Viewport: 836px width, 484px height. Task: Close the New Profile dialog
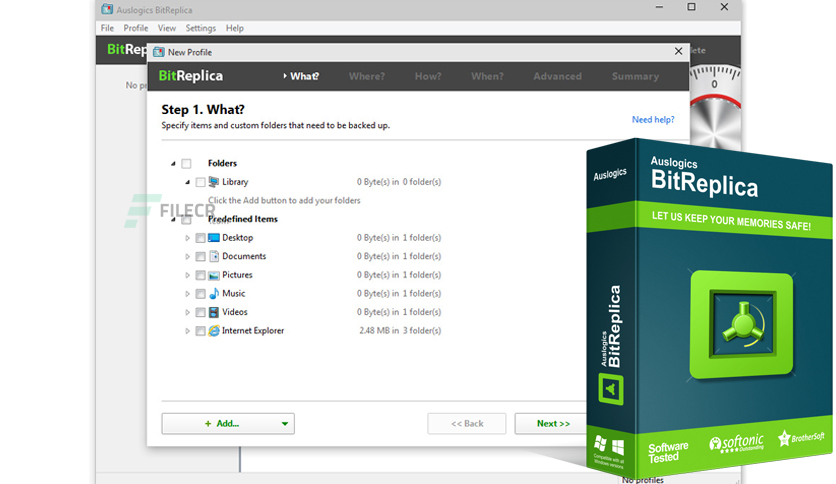678,51
